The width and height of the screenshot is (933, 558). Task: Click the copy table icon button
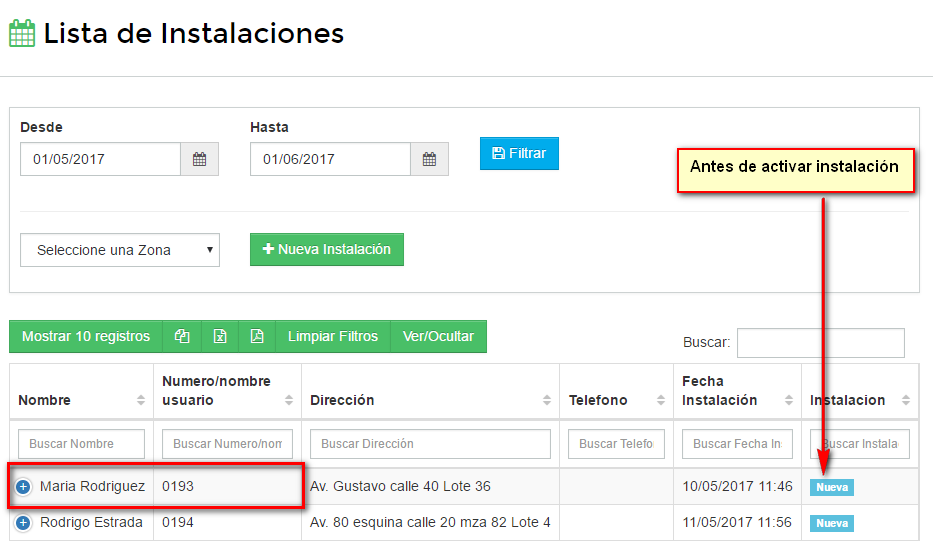pyautogui.click(x=182, y=337)
